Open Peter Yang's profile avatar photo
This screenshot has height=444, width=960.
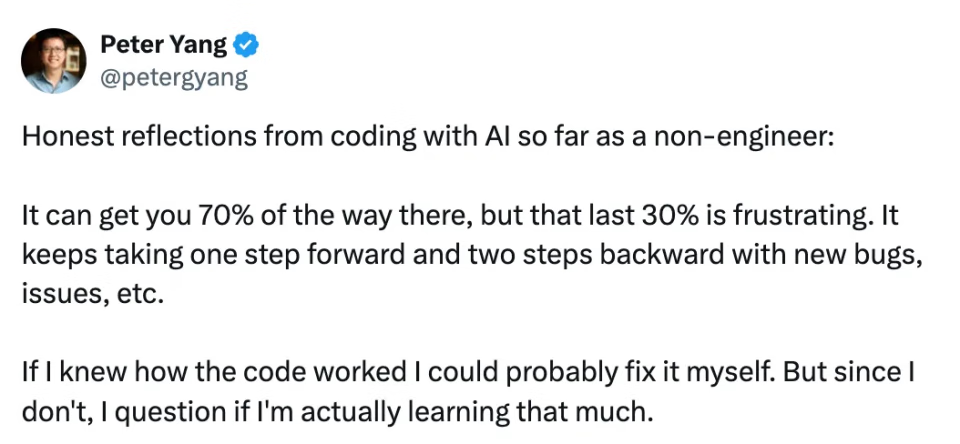pyautogui.click(x=53, y=61)
